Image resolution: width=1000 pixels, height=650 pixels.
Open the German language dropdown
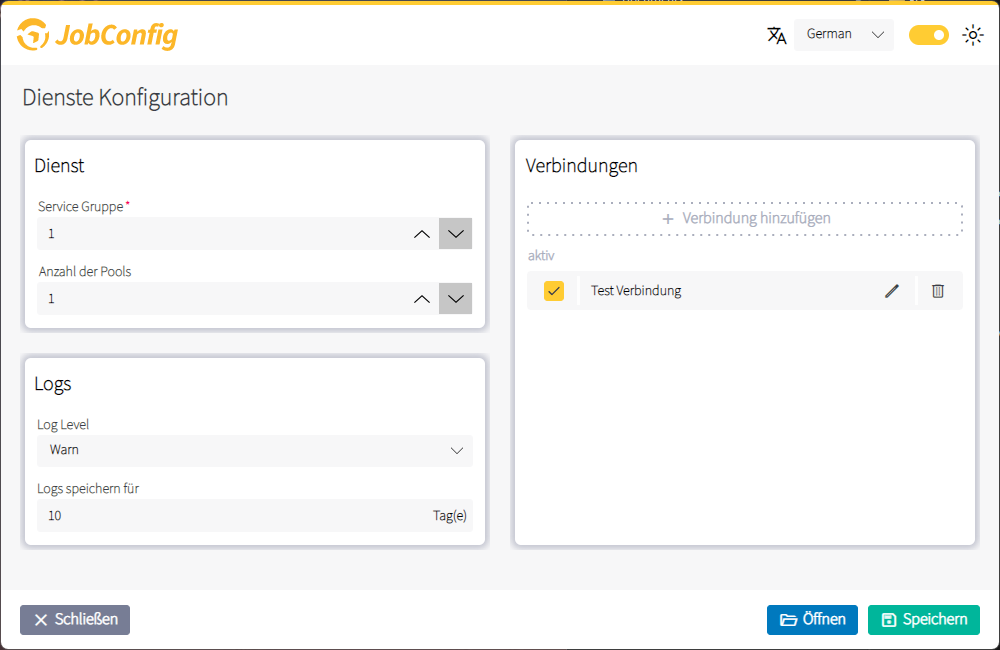pos(843,34)
